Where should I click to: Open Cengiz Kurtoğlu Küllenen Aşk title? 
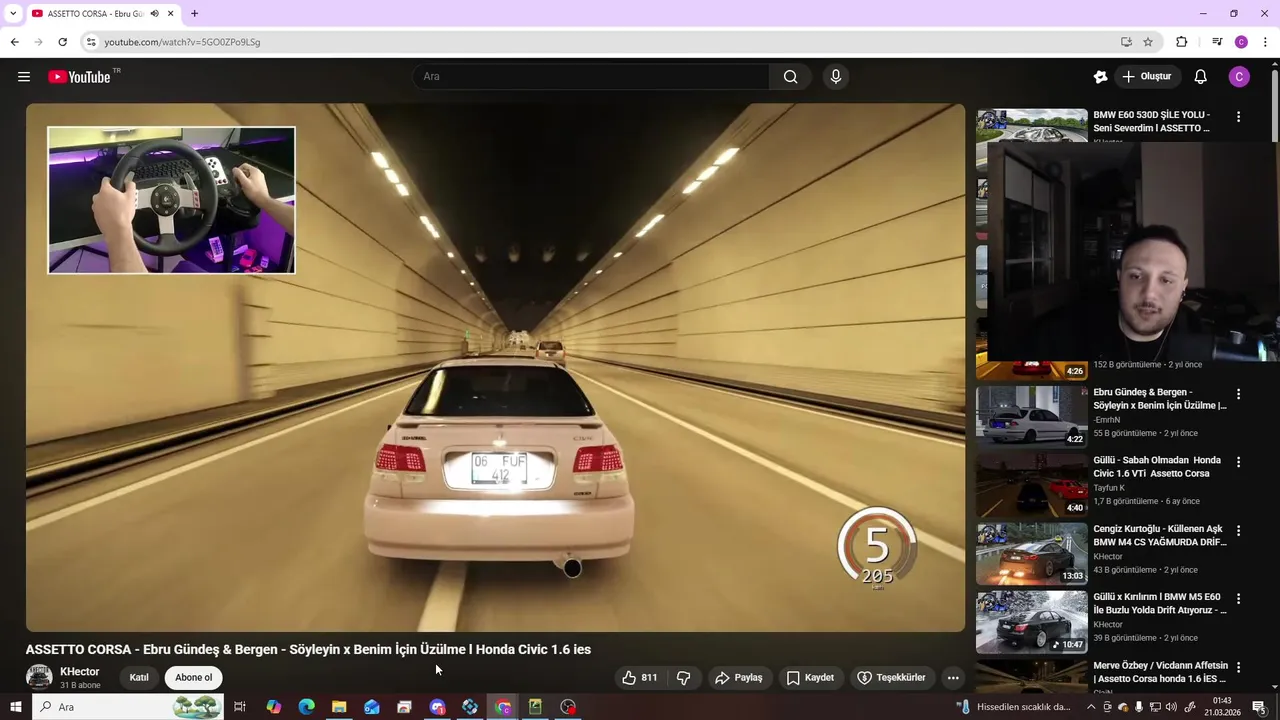pos(1159,535)
